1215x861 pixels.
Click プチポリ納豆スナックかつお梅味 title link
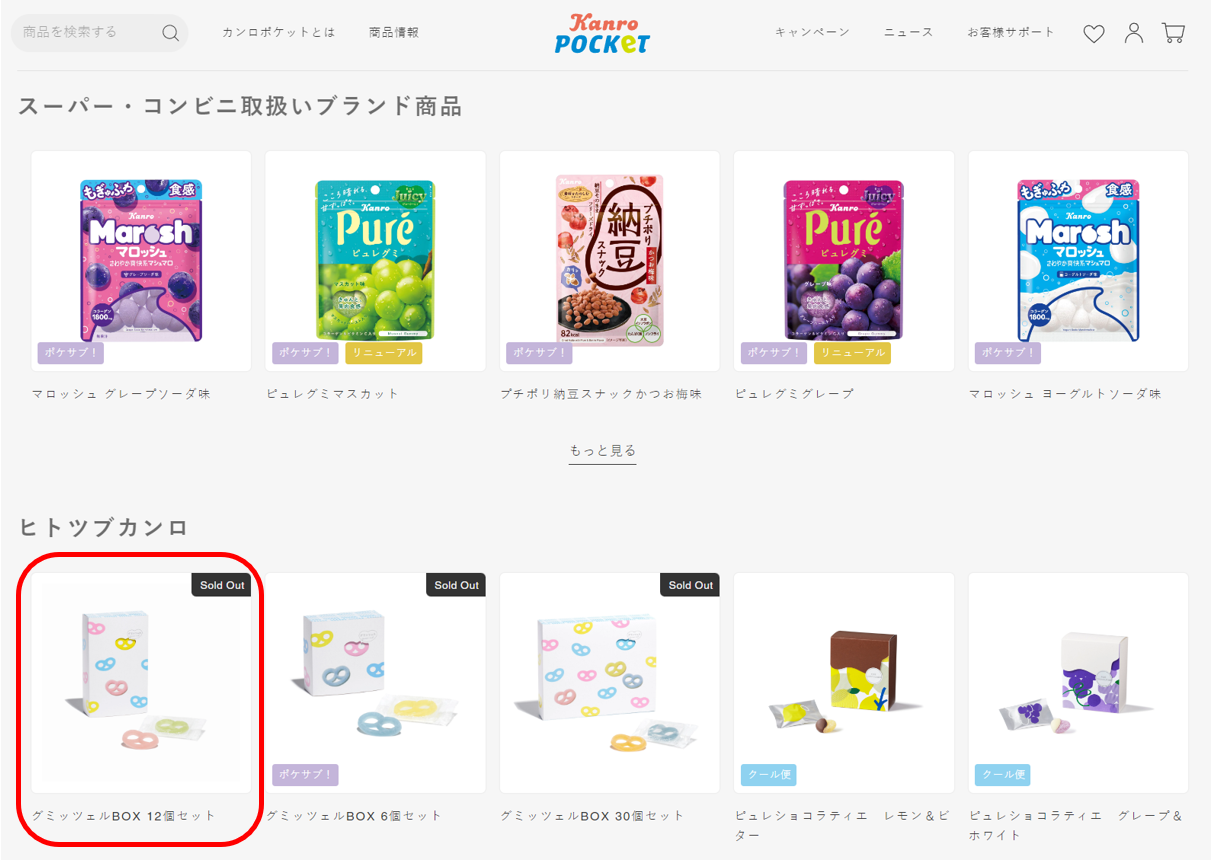601,394
